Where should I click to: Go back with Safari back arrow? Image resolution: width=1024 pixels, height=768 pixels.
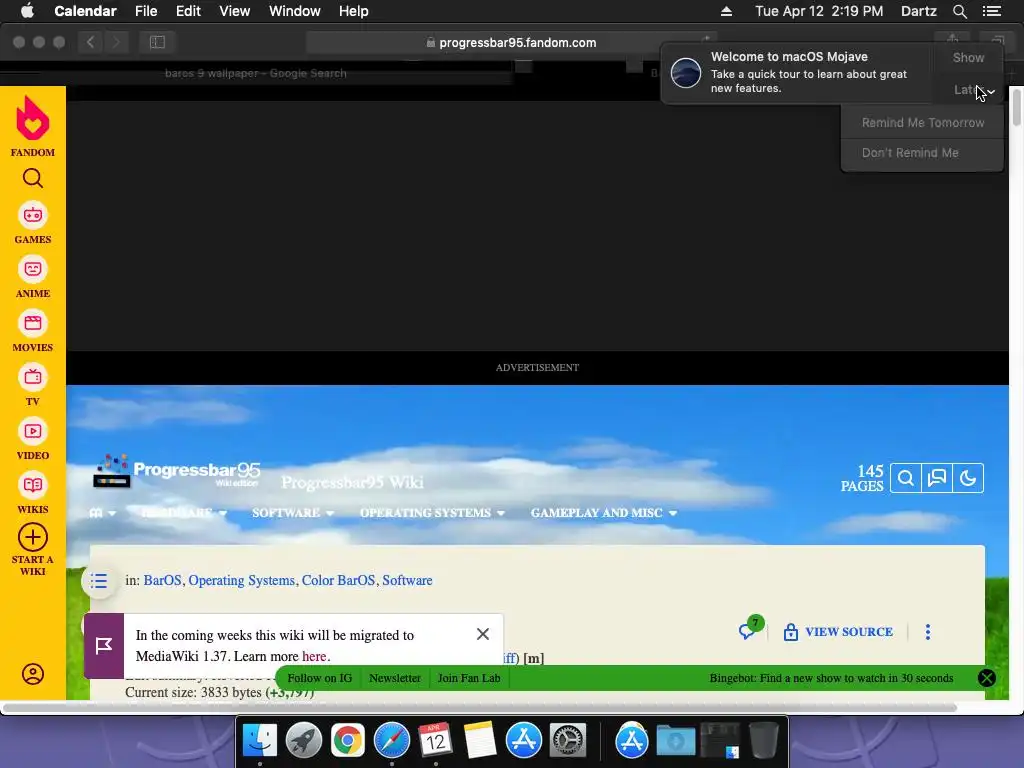(90, 42)
